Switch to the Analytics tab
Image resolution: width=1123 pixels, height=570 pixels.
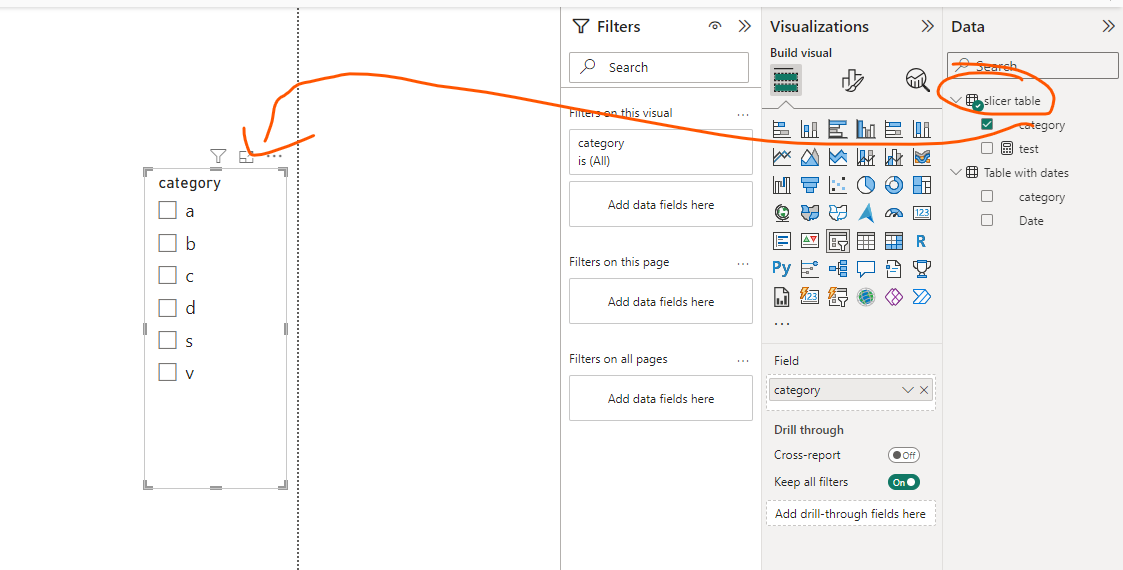coord(917,79)
